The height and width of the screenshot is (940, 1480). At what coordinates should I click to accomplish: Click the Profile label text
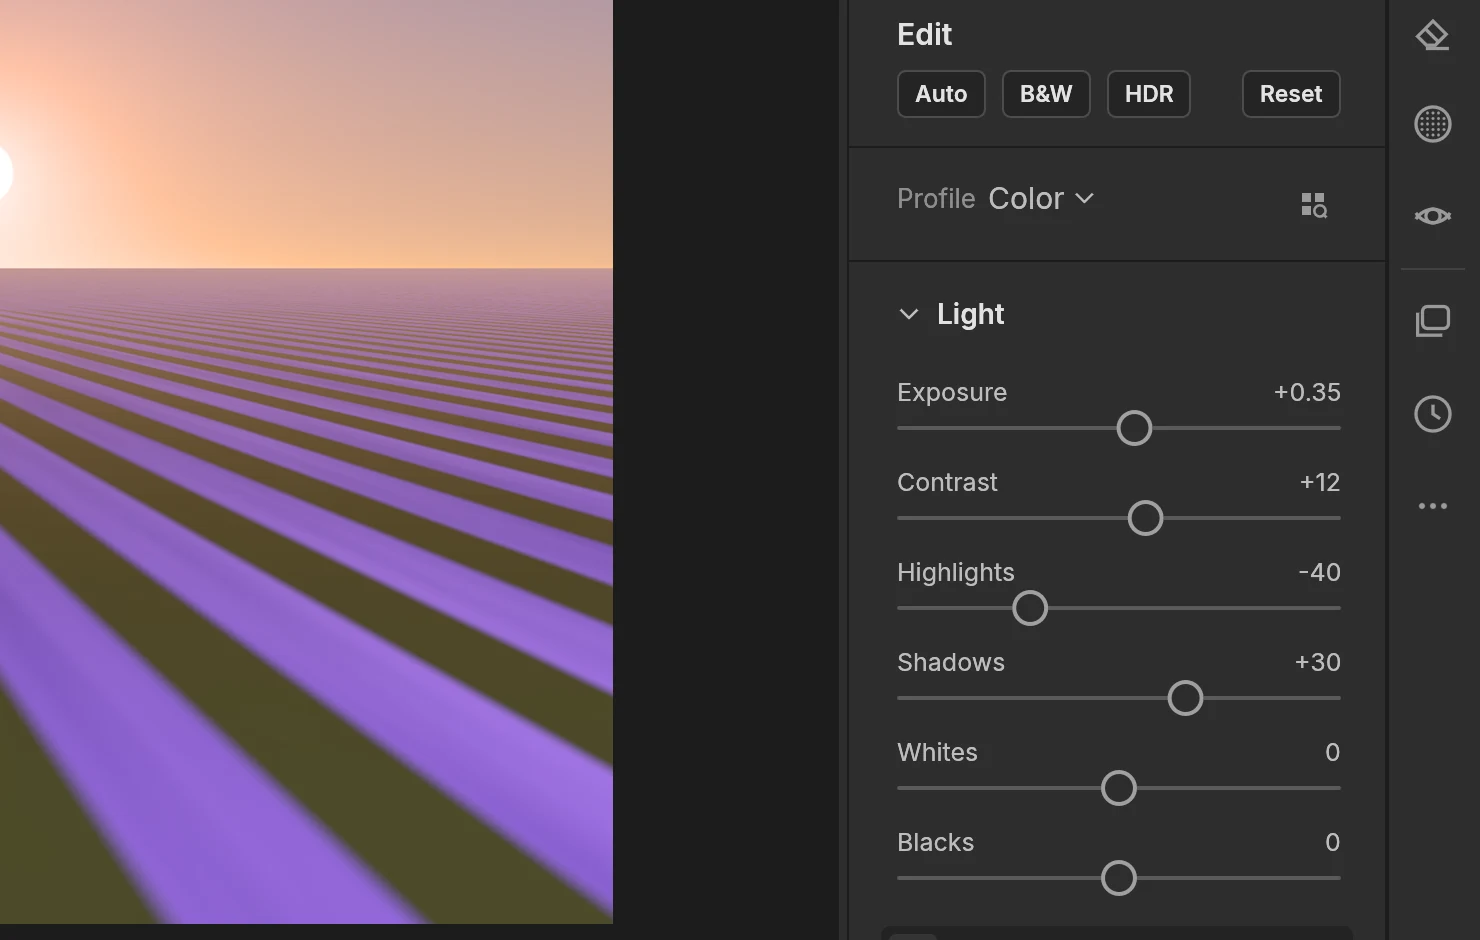[936, 199]
